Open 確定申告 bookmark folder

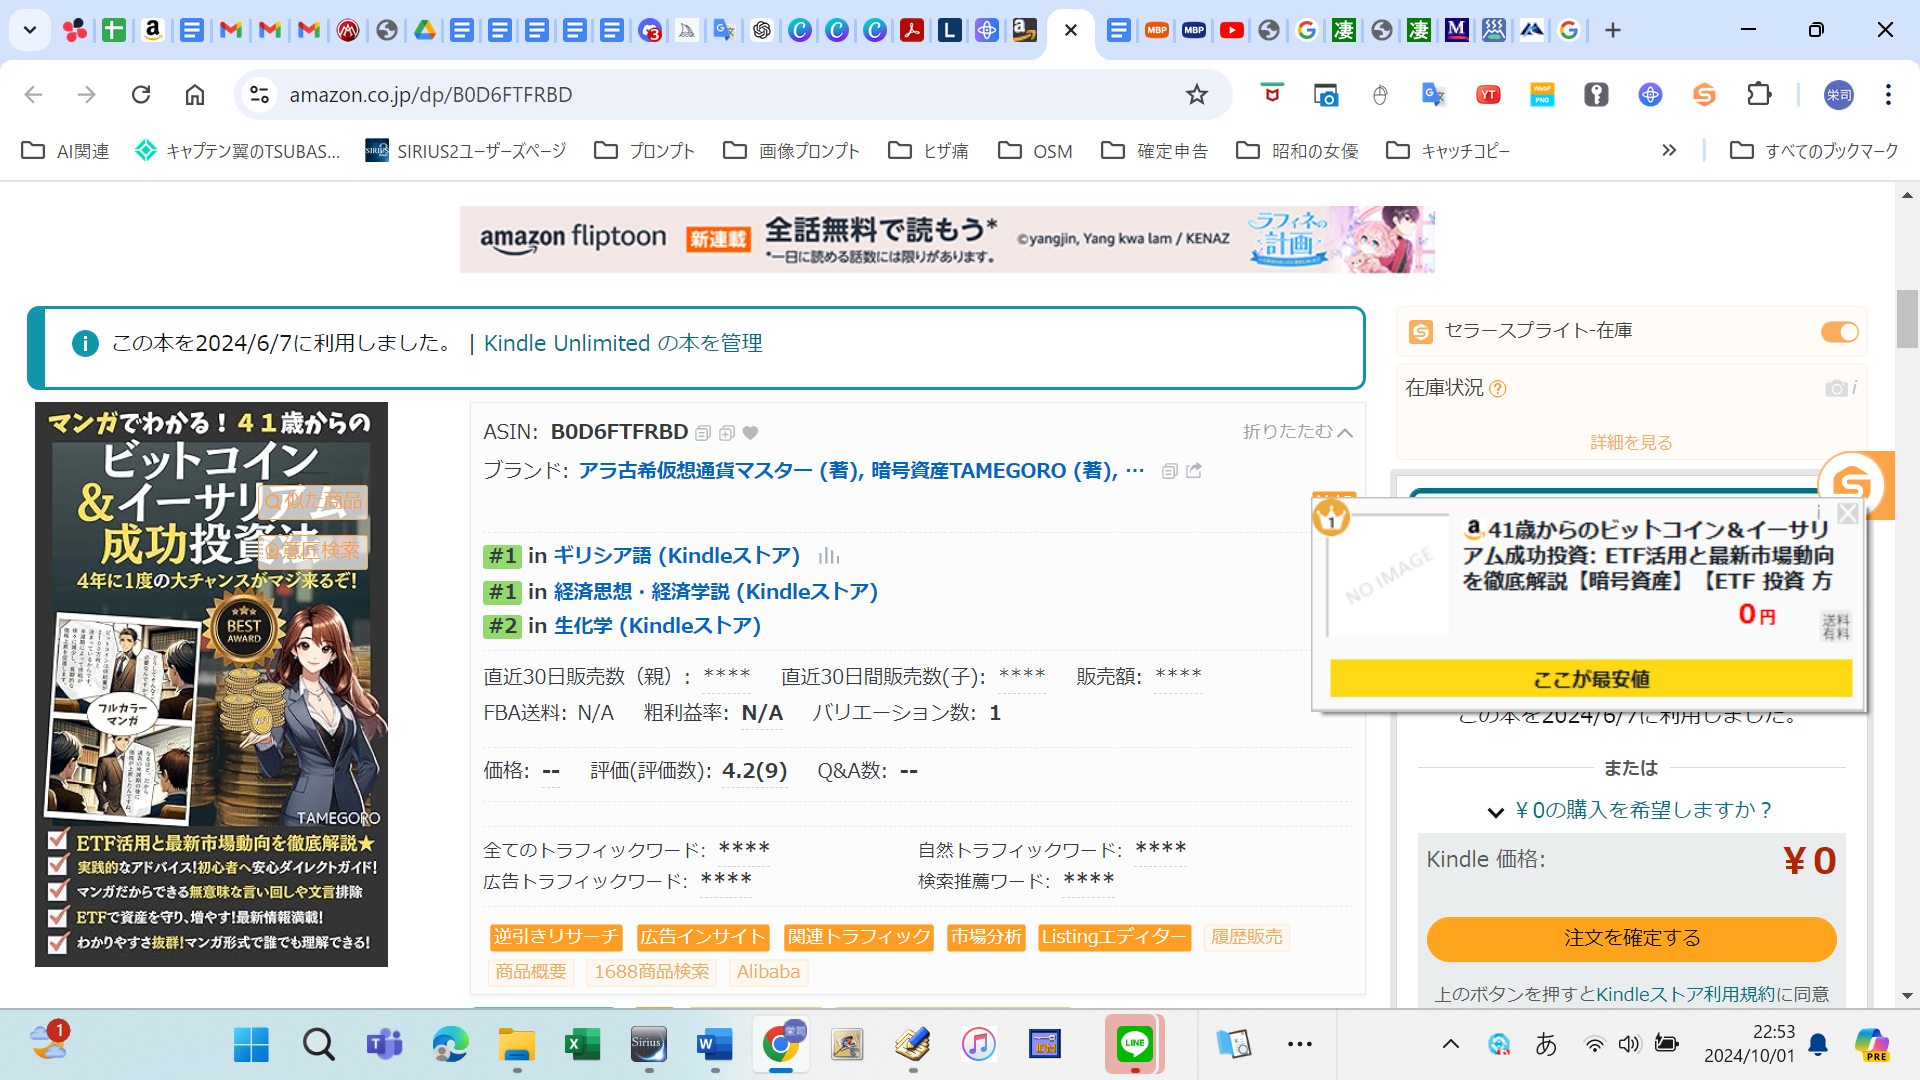pos(1154,151)
